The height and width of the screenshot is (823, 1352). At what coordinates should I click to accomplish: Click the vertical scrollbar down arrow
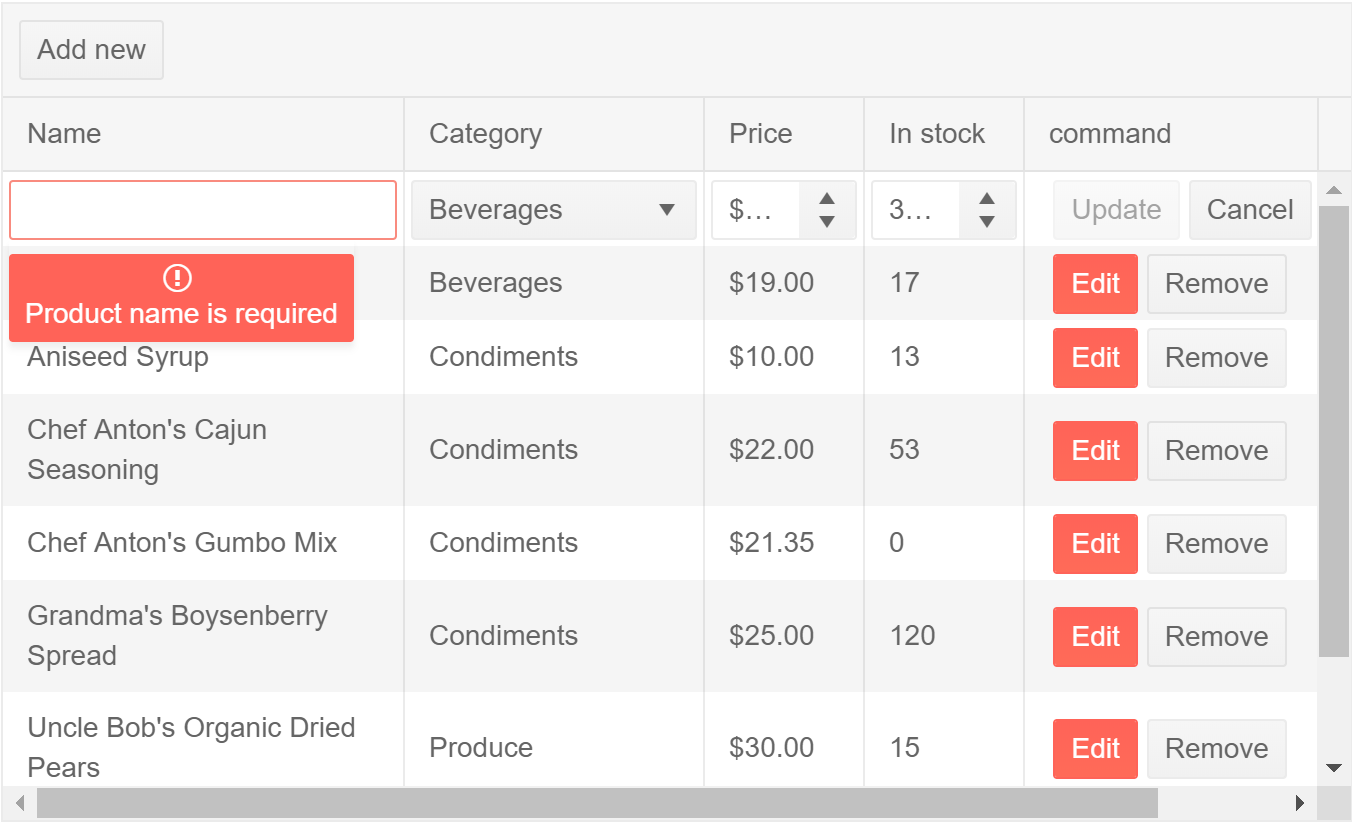coord(1334,768)
